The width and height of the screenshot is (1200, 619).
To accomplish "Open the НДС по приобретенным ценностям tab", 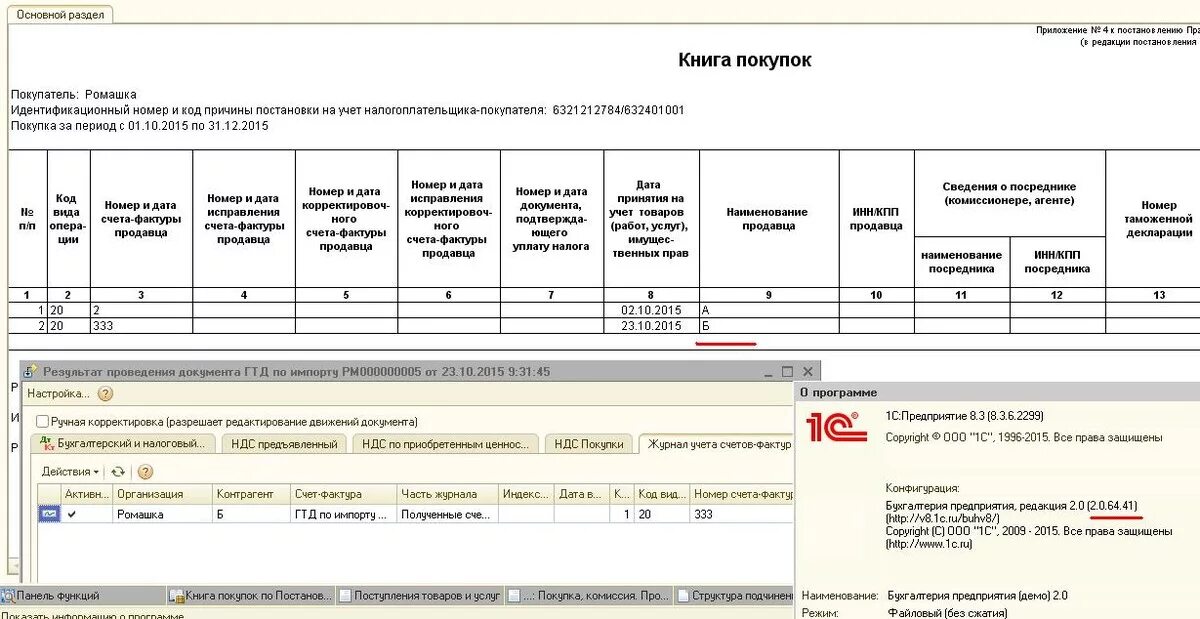I will 445,444.
